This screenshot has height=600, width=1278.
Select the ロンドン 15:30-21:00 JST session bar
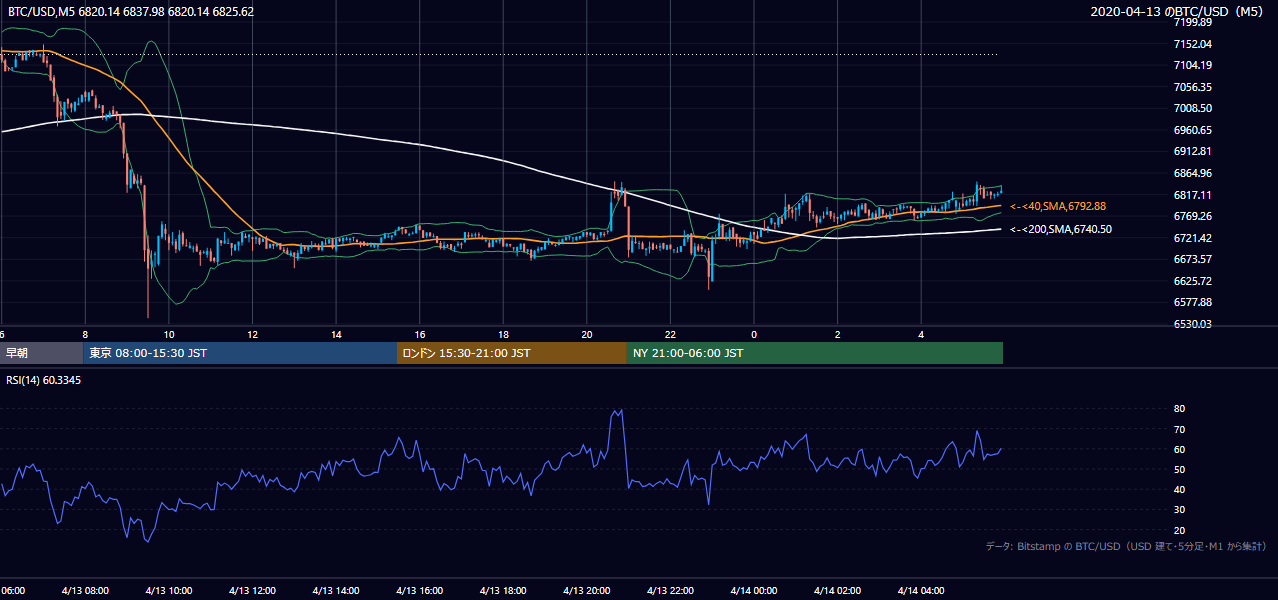tap(512, 353)
